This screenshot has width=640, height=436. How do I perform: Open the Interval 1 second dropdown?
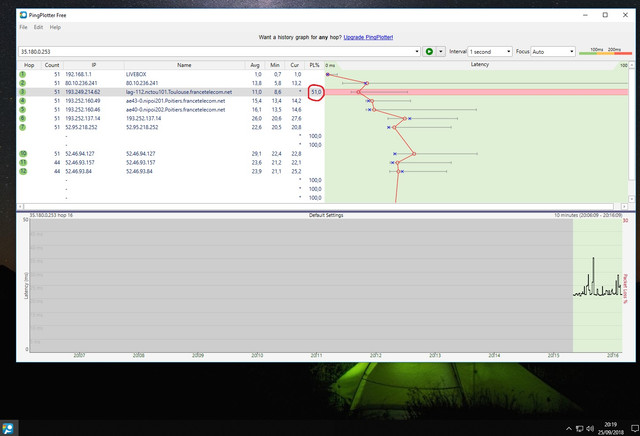[490, 51]
